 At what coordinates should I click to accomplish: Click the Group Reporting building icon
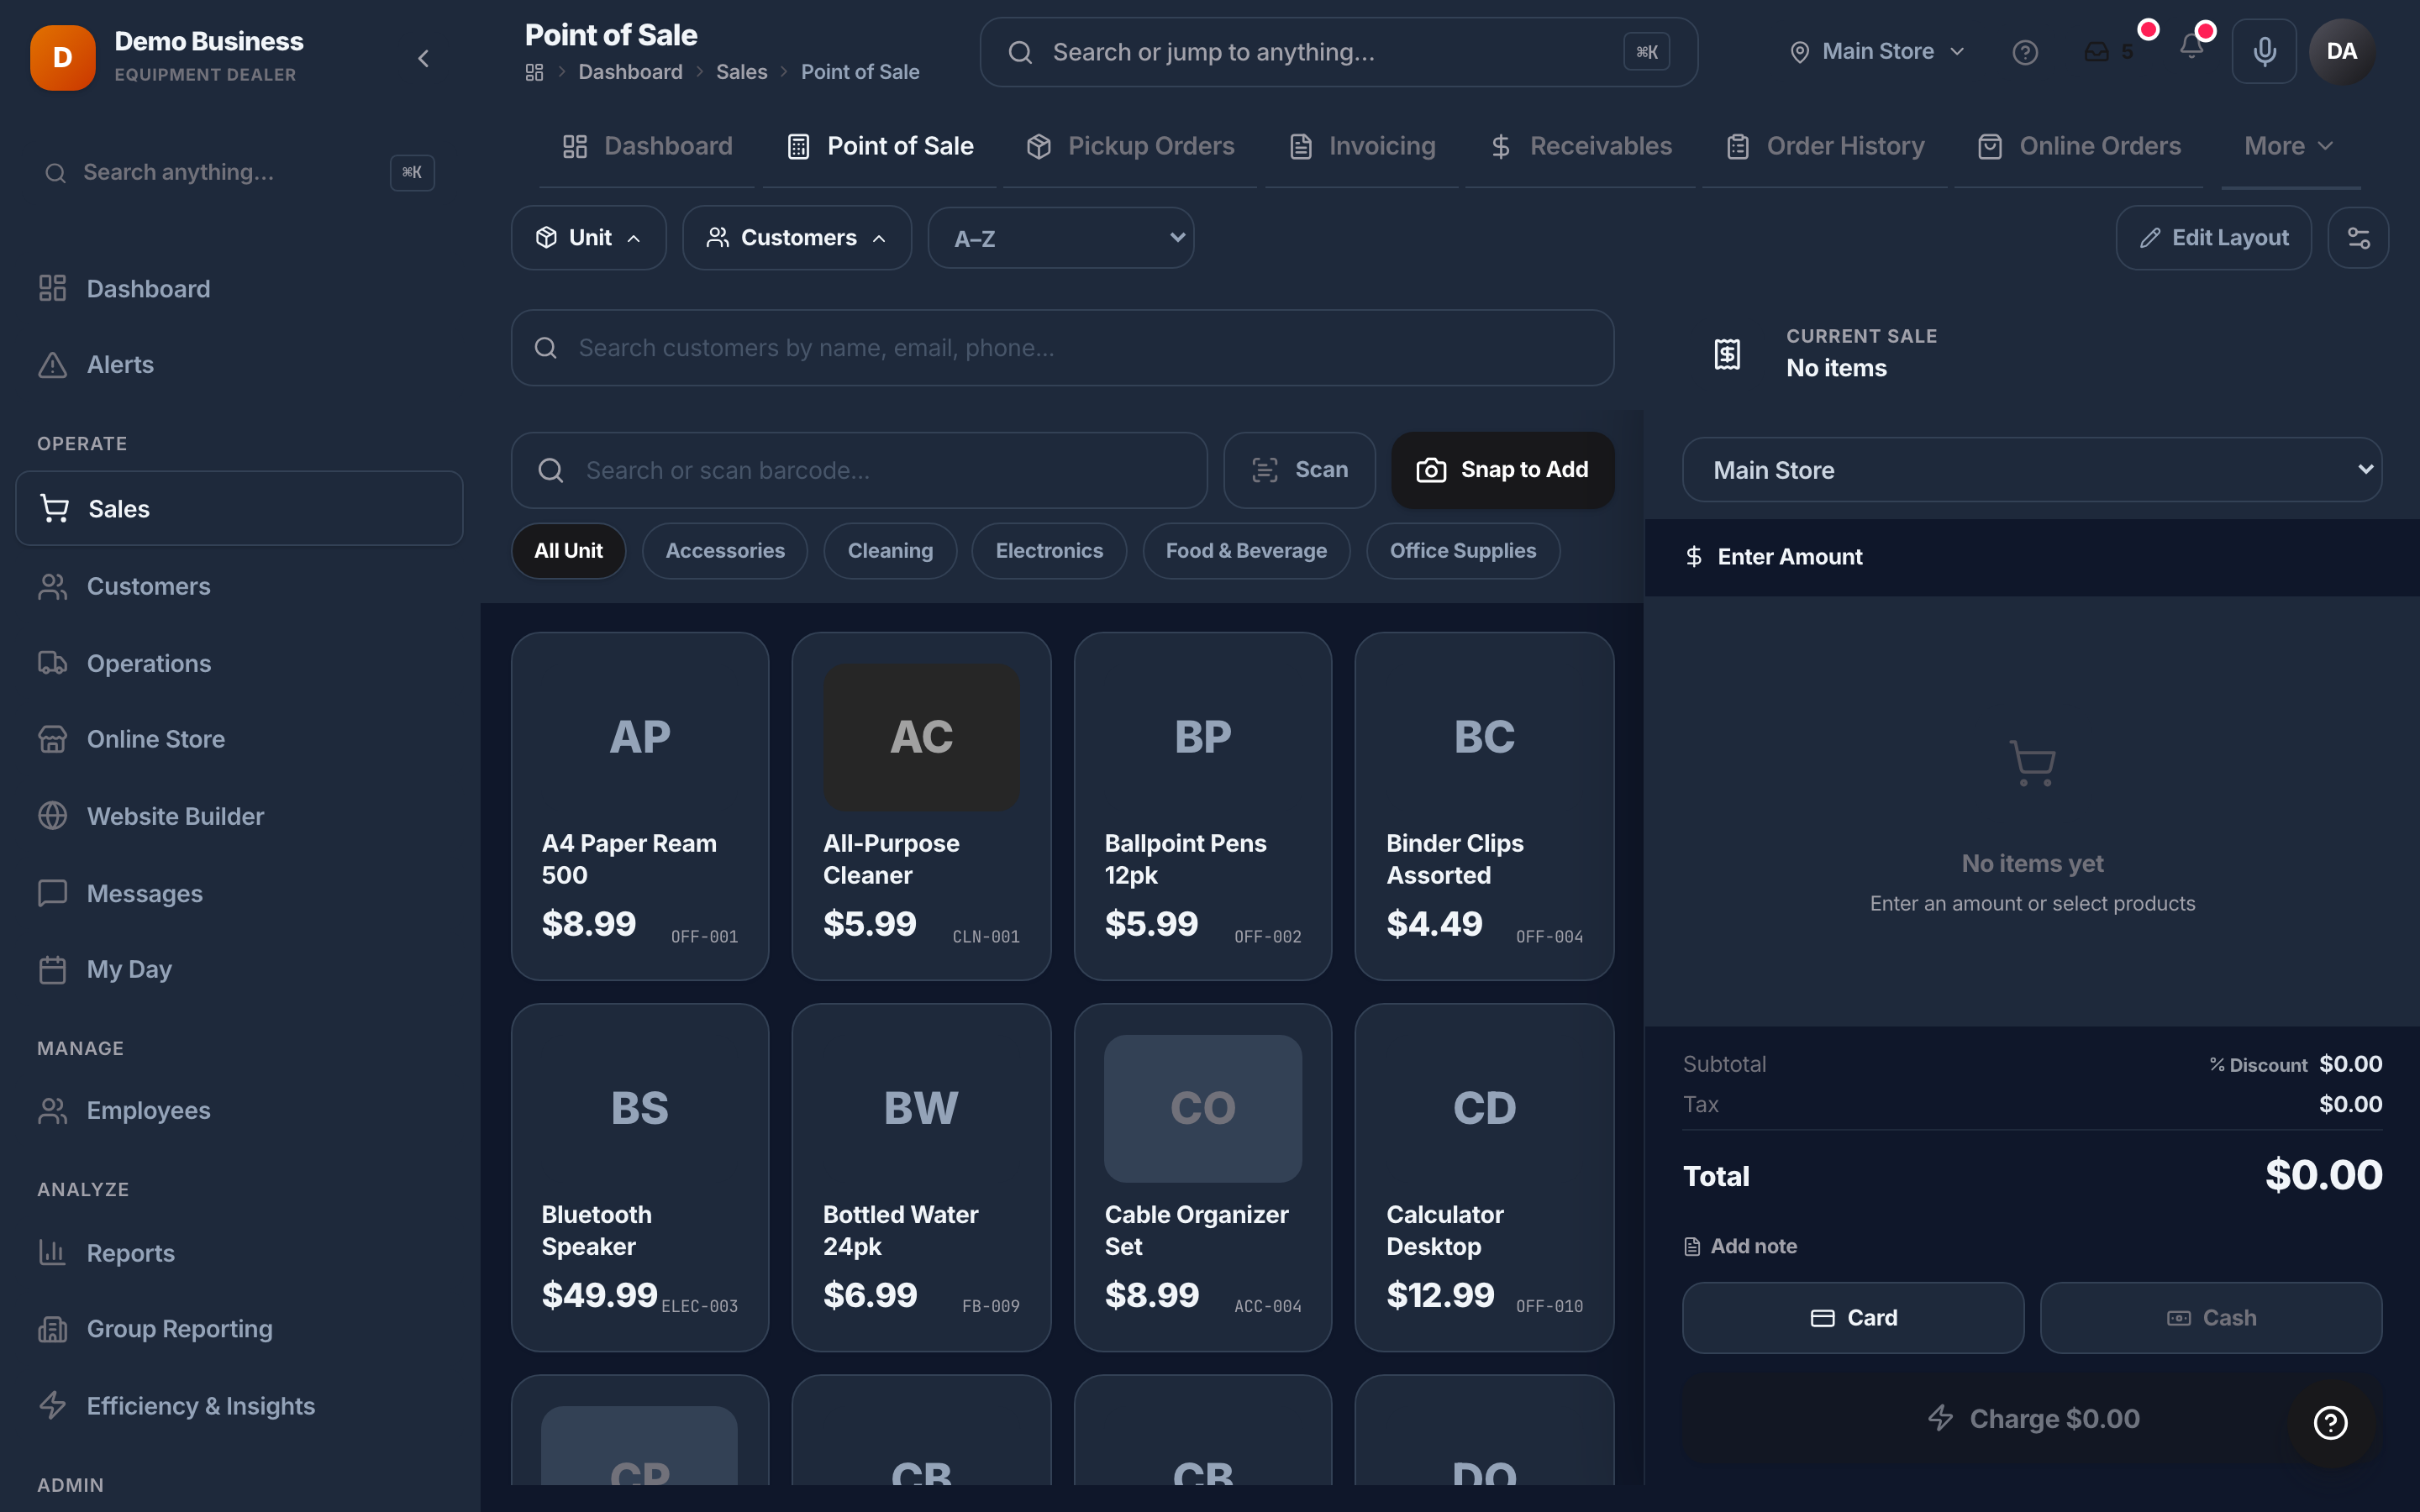click(x=52, y=1329)
